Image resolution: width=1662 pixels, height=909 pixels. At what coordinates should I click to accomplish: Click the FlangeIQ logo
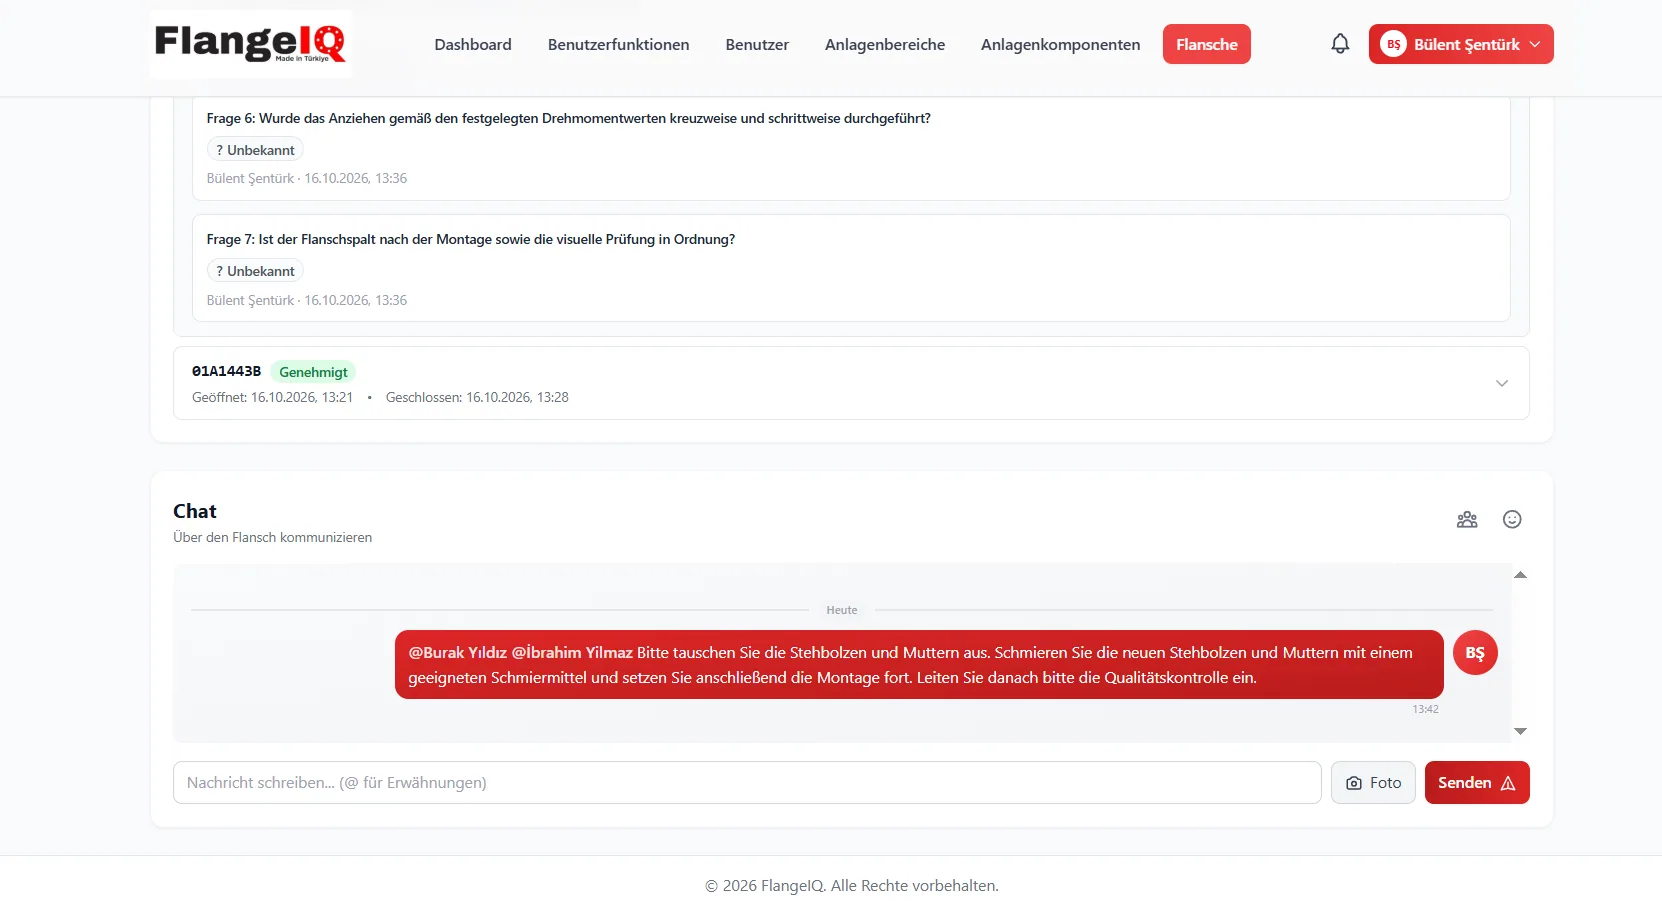click(x=251, y=44)
